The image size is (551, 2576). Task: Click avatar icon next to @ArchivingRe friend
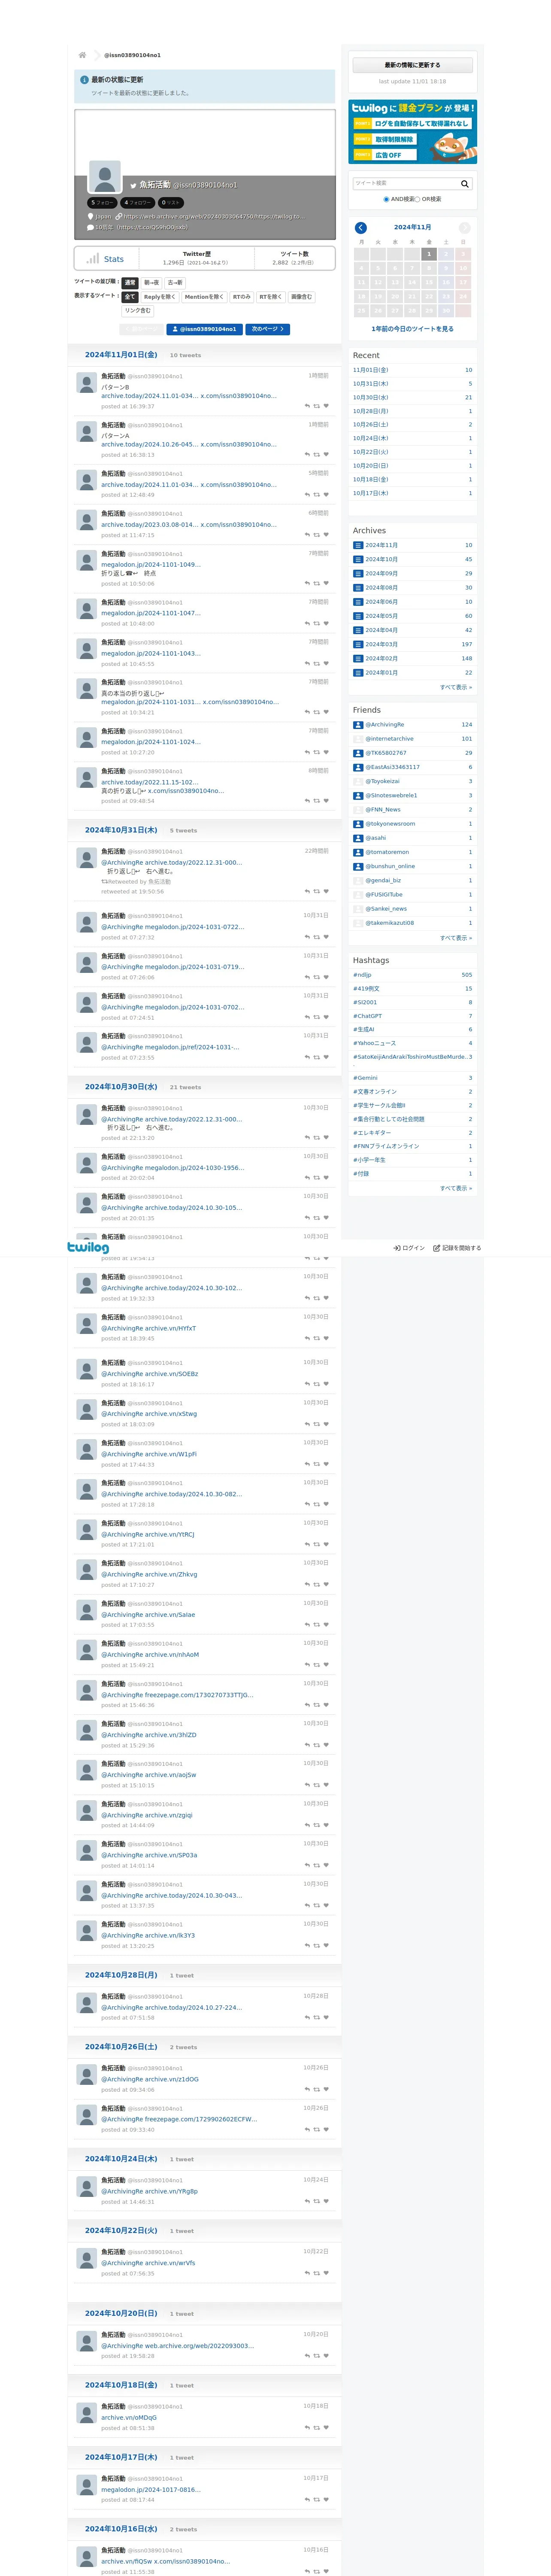pos(358,725)
